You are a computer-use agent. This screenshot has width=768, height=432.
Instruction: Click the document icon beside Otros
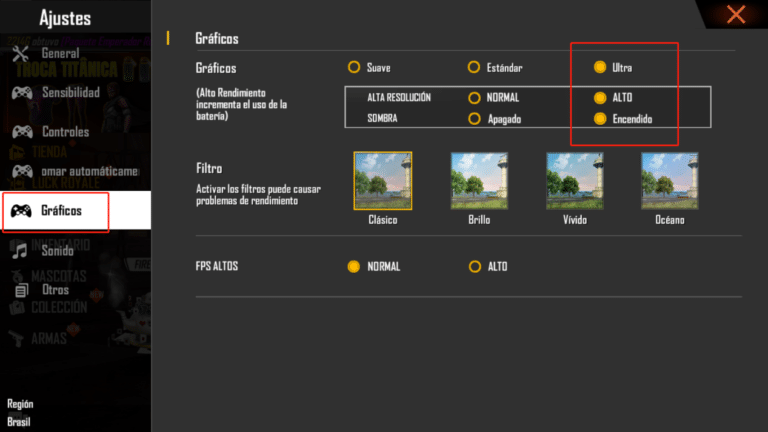click(x=21, y=289)
